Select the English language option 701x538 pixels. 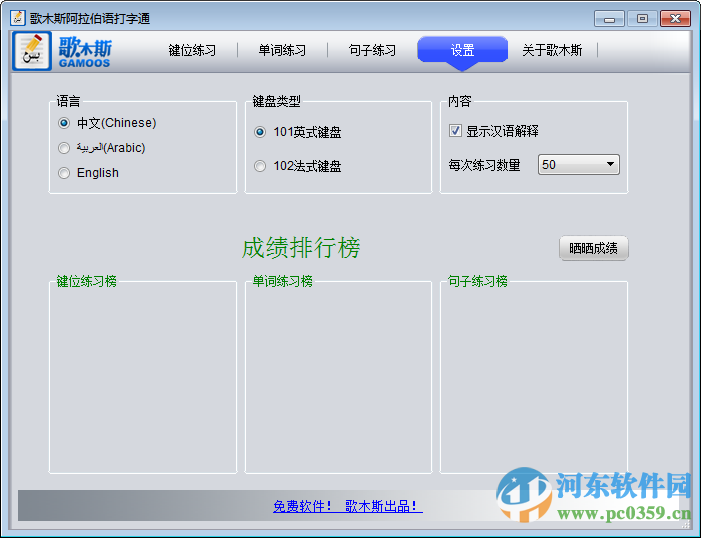(x=89, y=173)
